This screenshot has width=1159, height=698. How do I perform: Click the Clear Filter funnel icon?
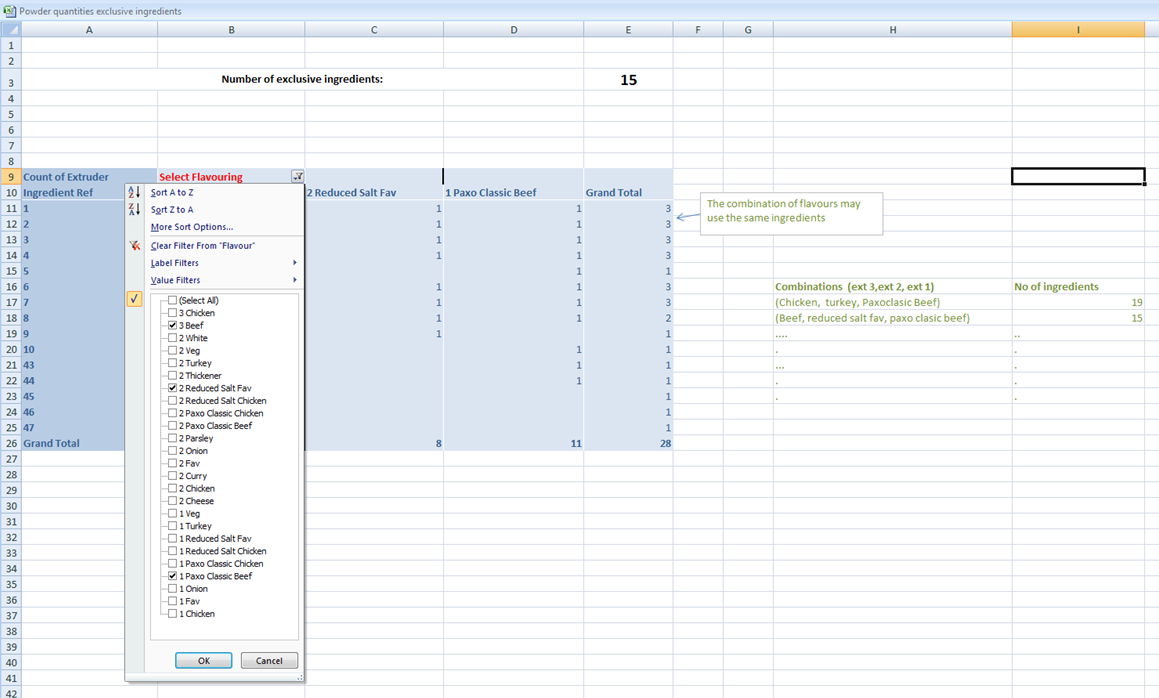135,245
